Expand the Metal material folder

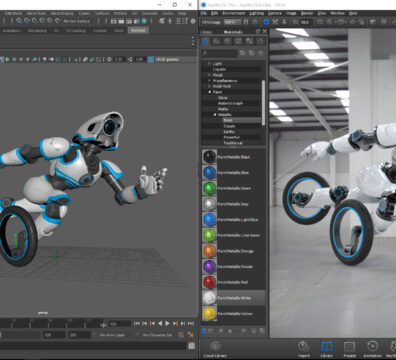click(x=209, y=75)
